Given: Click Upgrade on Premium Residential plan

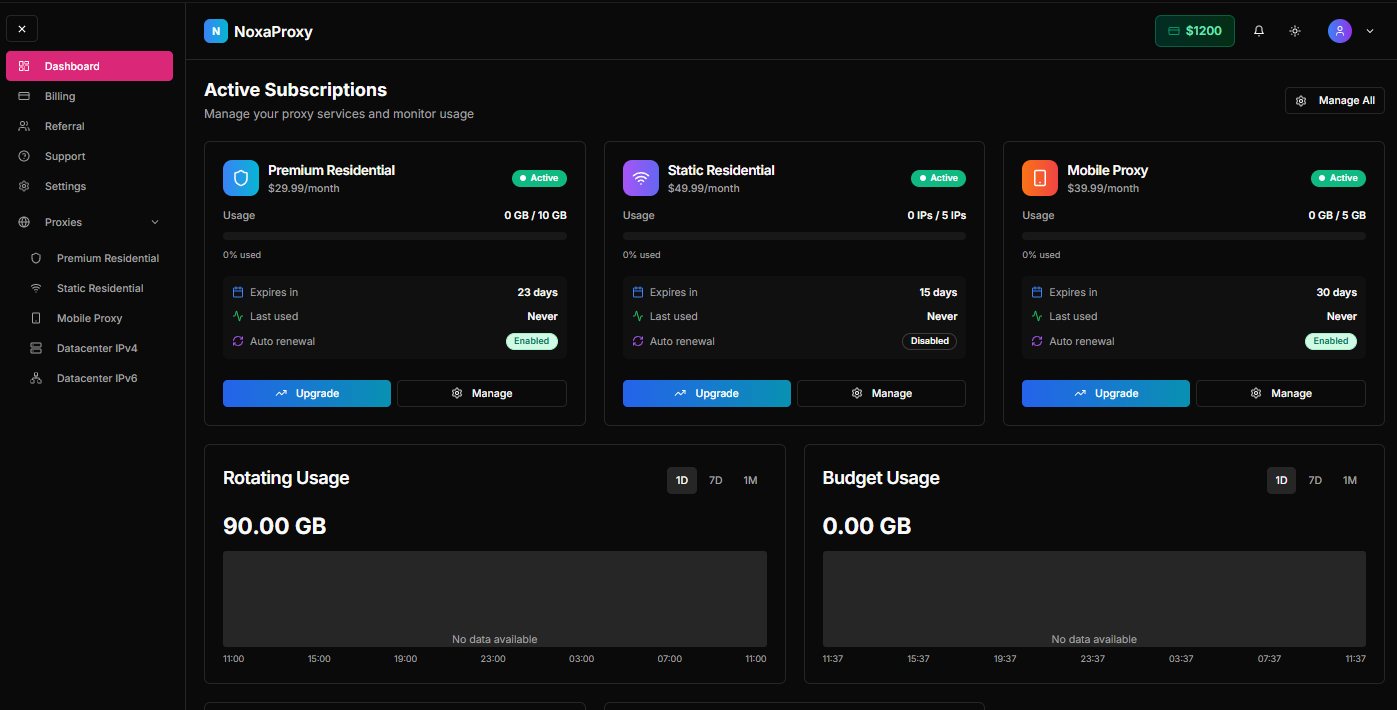Looking at the screenshot, I should pos(307,393).
